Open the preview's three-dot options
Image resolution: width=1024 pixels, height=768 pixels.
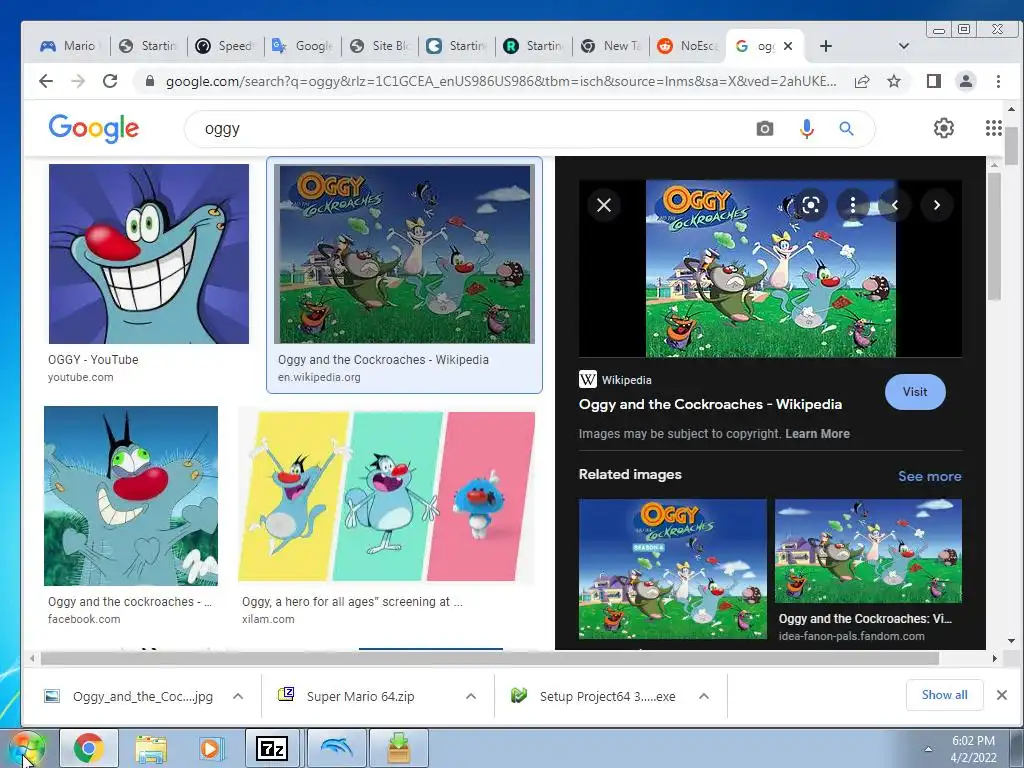852,205
